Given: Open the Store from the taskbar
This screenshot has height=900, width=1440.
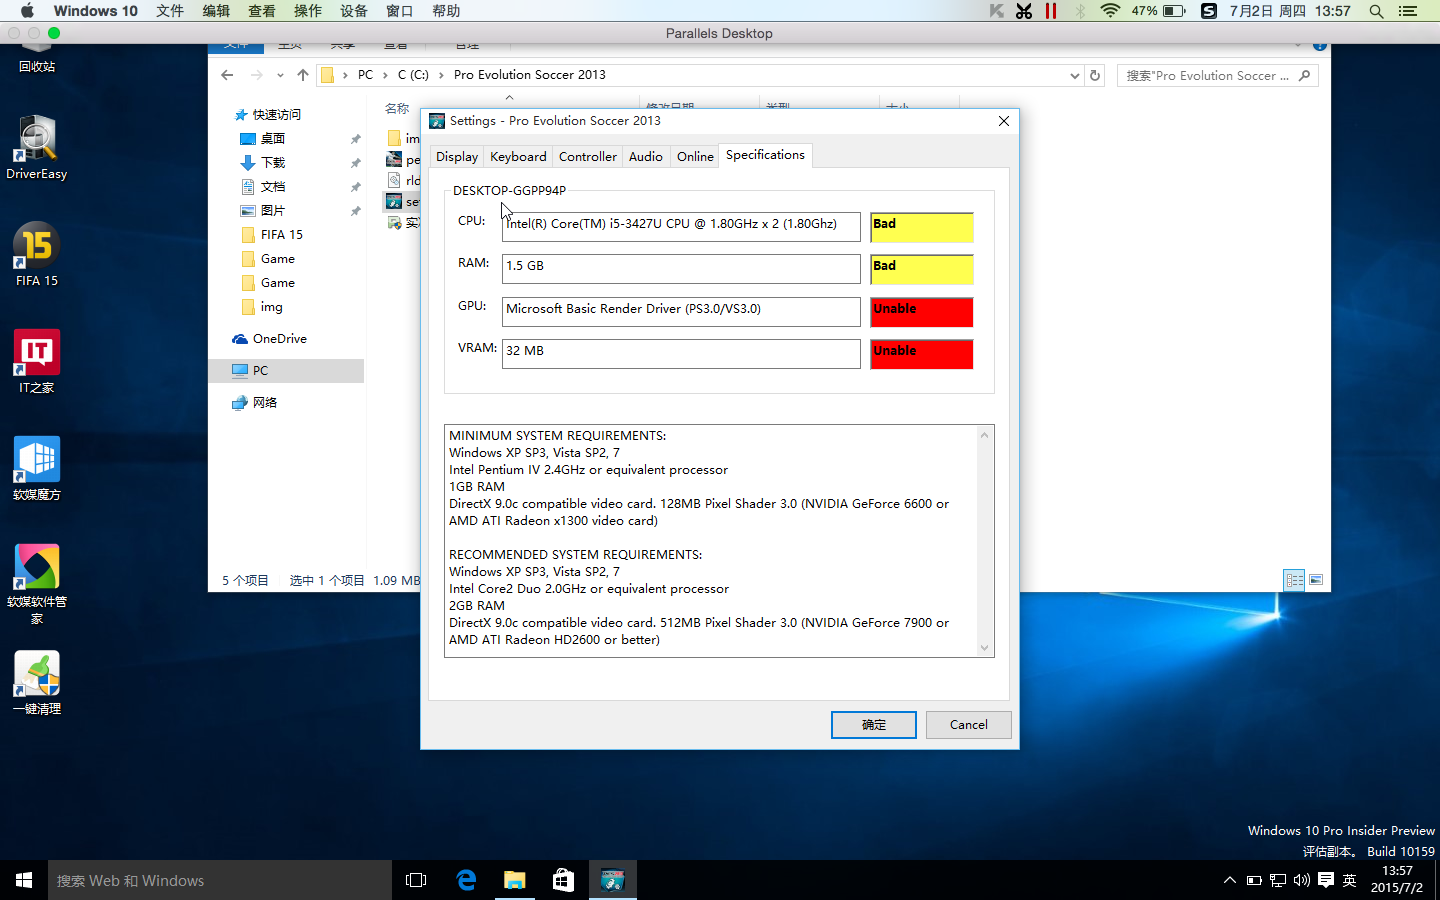Looking at the screenshot, I should tap(564, 880).
